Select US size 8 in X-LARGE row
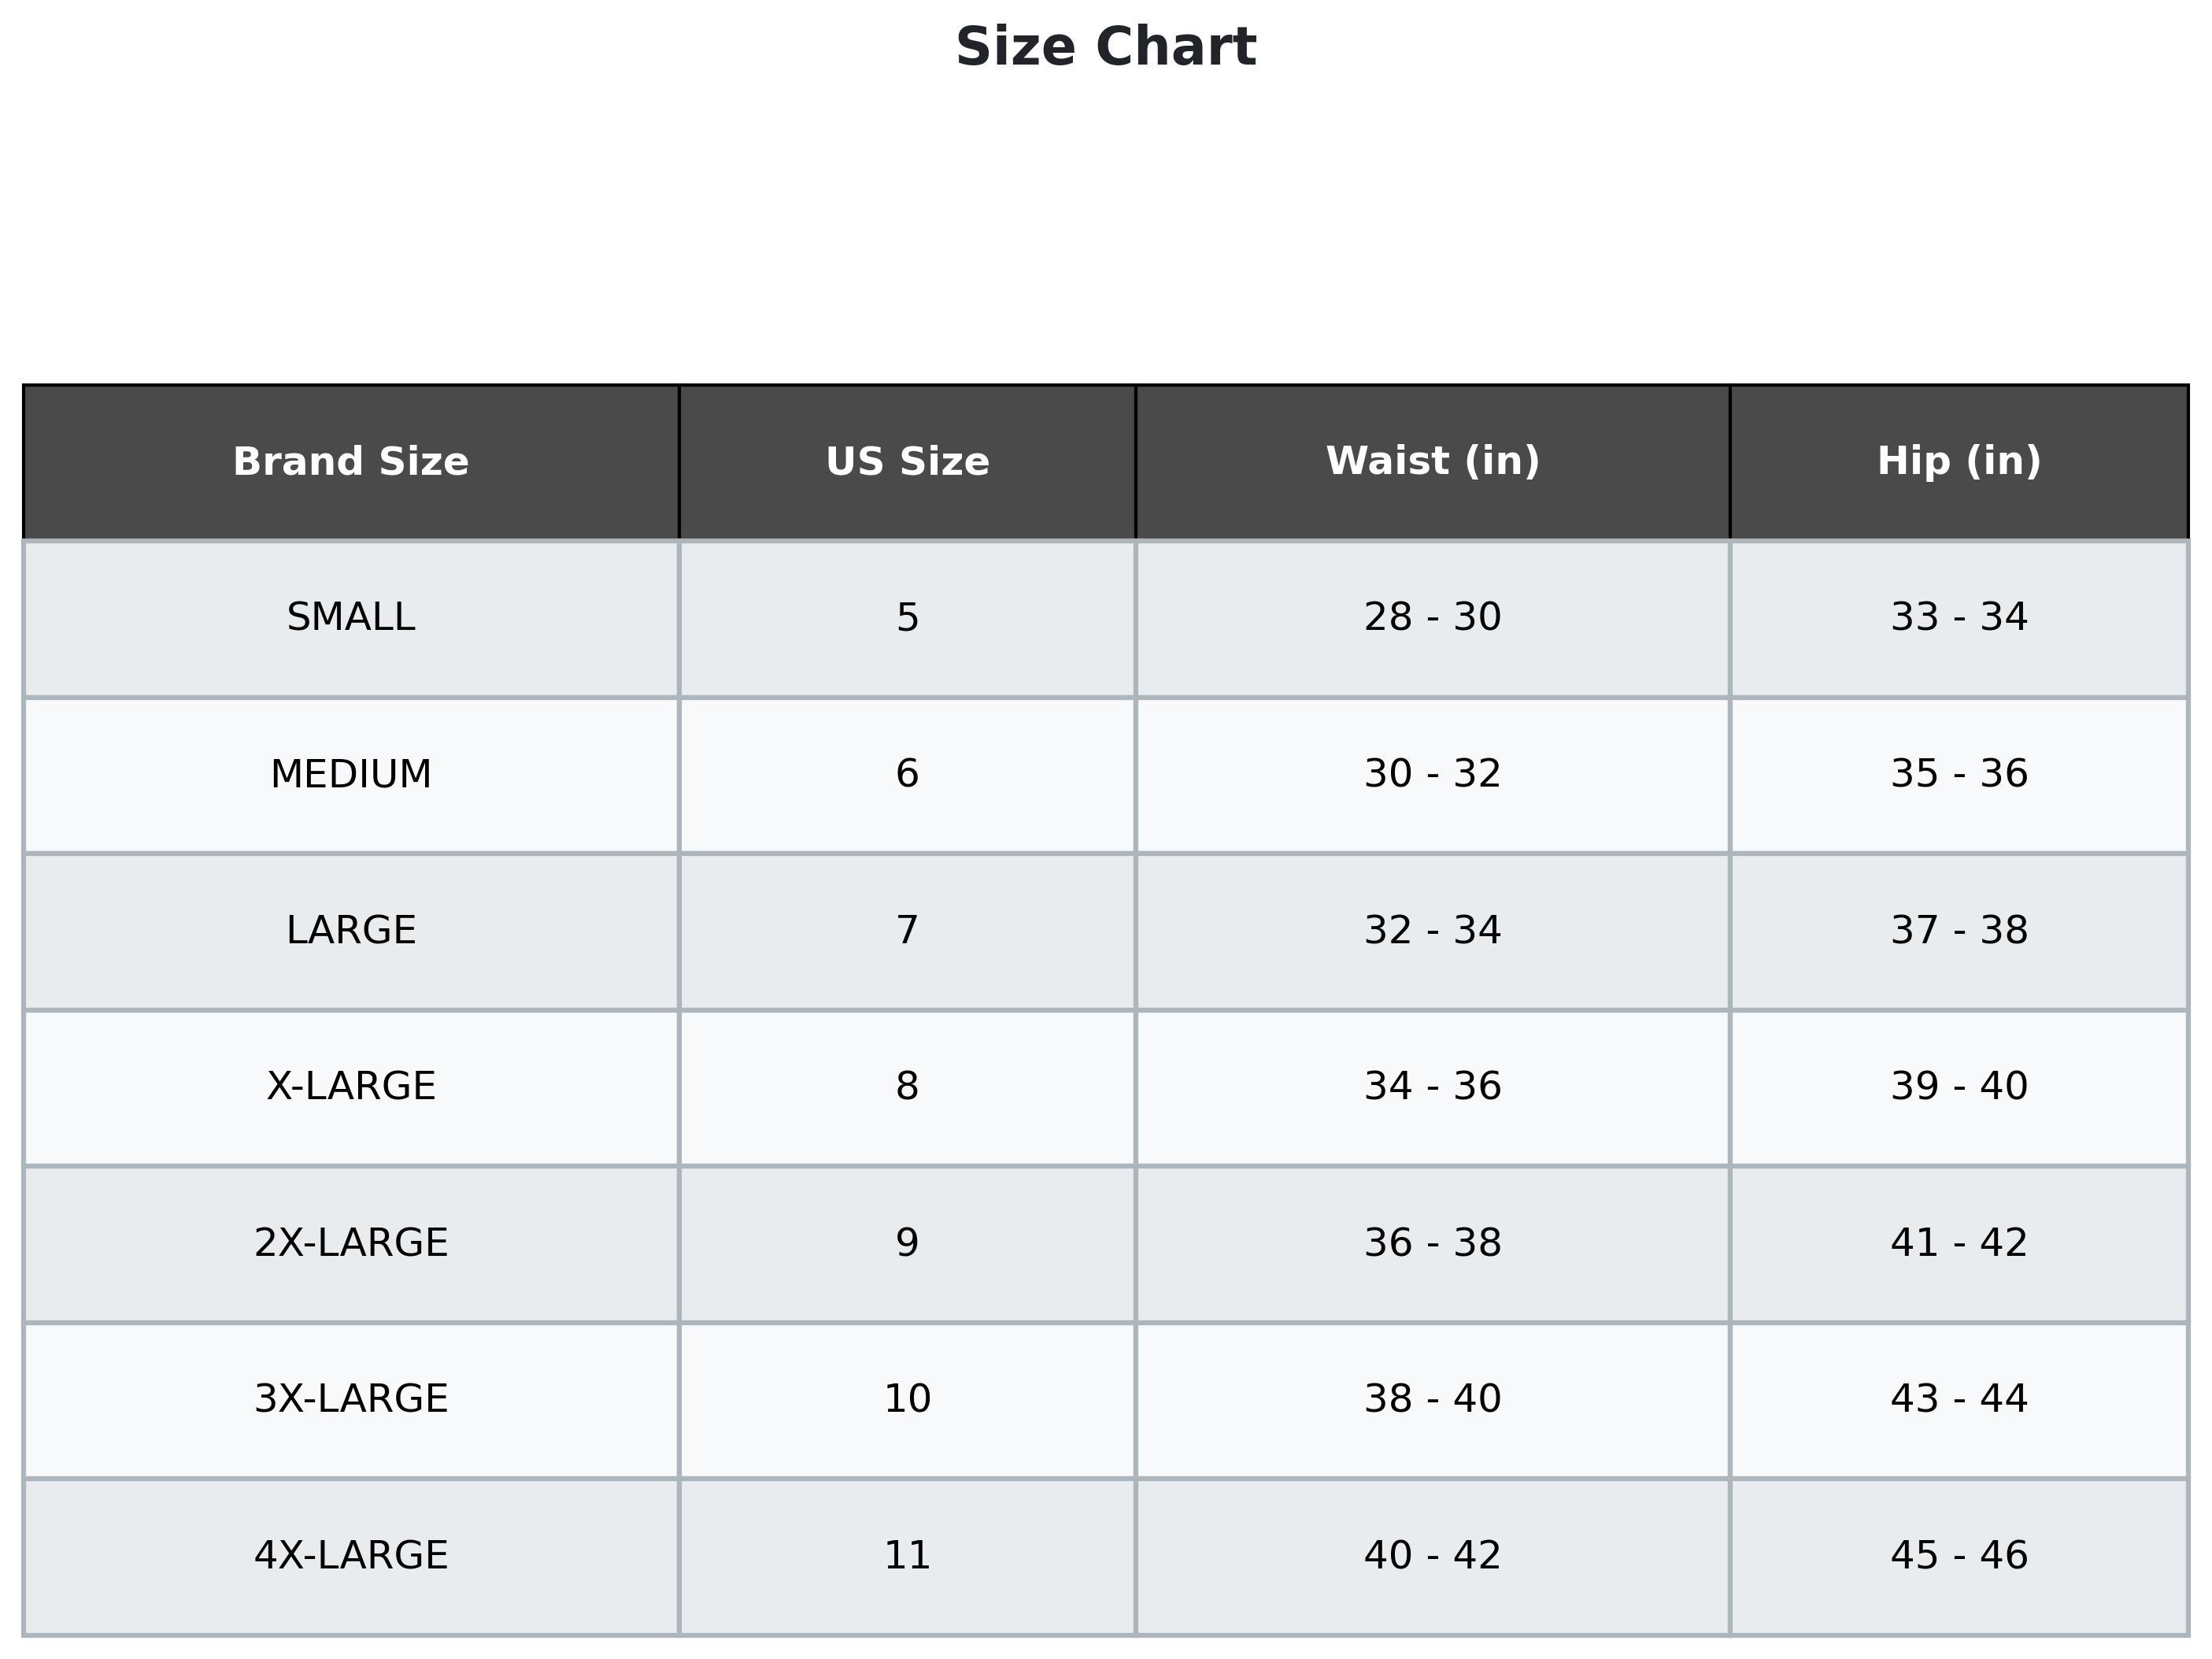The height and width of the screenshot is (1659, 2212). point(907,1086)
